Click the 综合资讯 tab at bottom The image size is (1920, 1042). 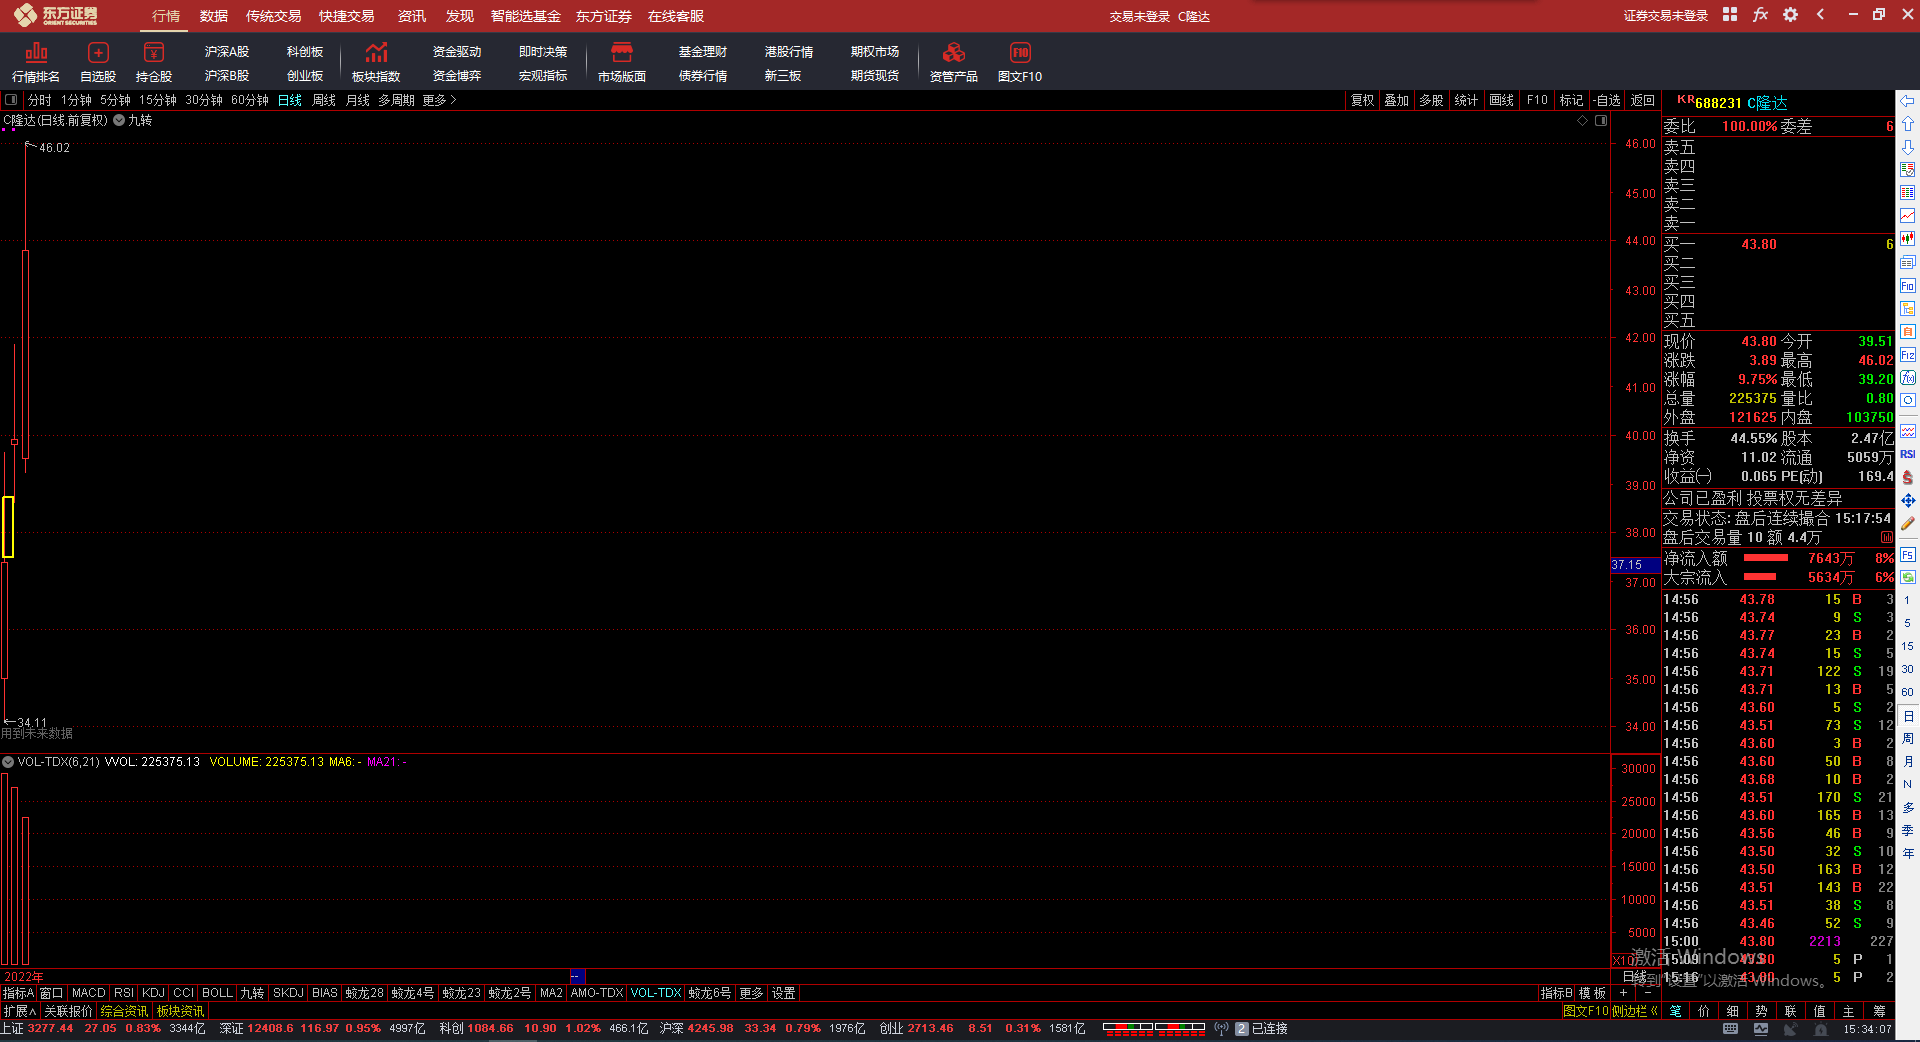[x=124, y=1011]
